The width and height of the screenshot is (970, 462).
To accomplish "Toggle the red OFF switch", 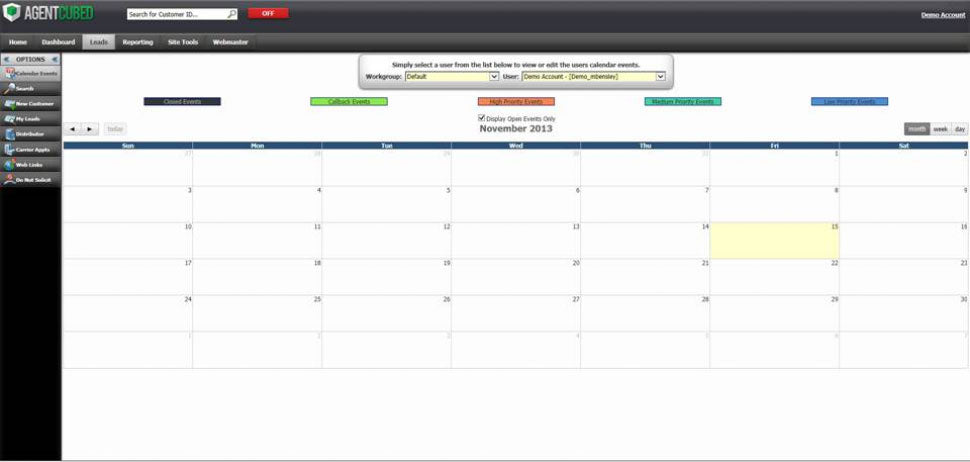I will [267, 14].
